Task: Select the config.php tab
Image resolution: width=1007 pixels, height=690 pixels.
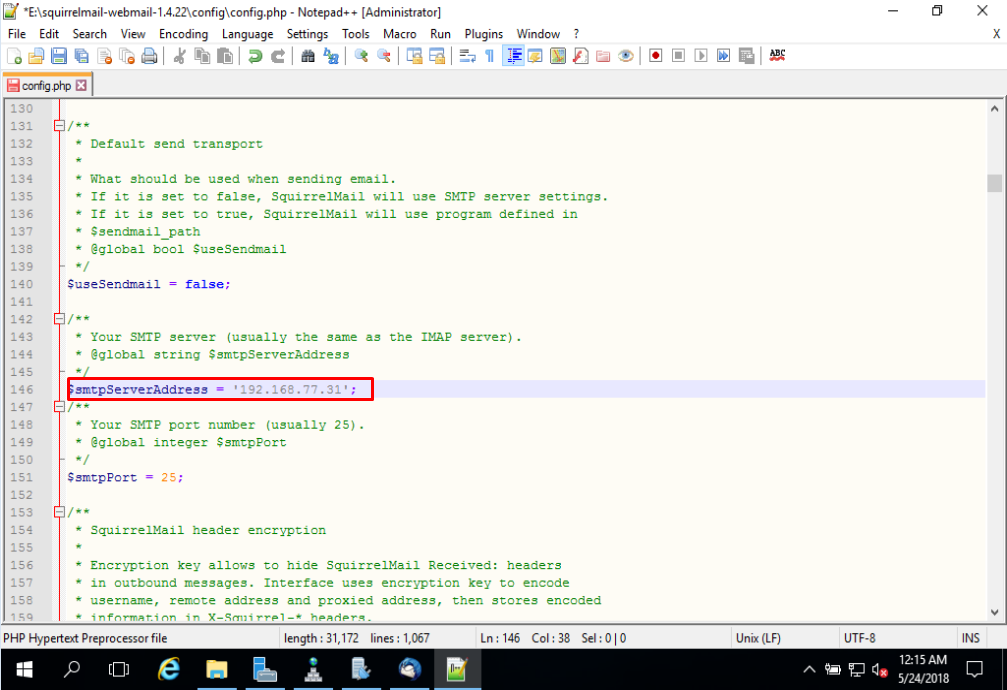Action: coord(46,85)
